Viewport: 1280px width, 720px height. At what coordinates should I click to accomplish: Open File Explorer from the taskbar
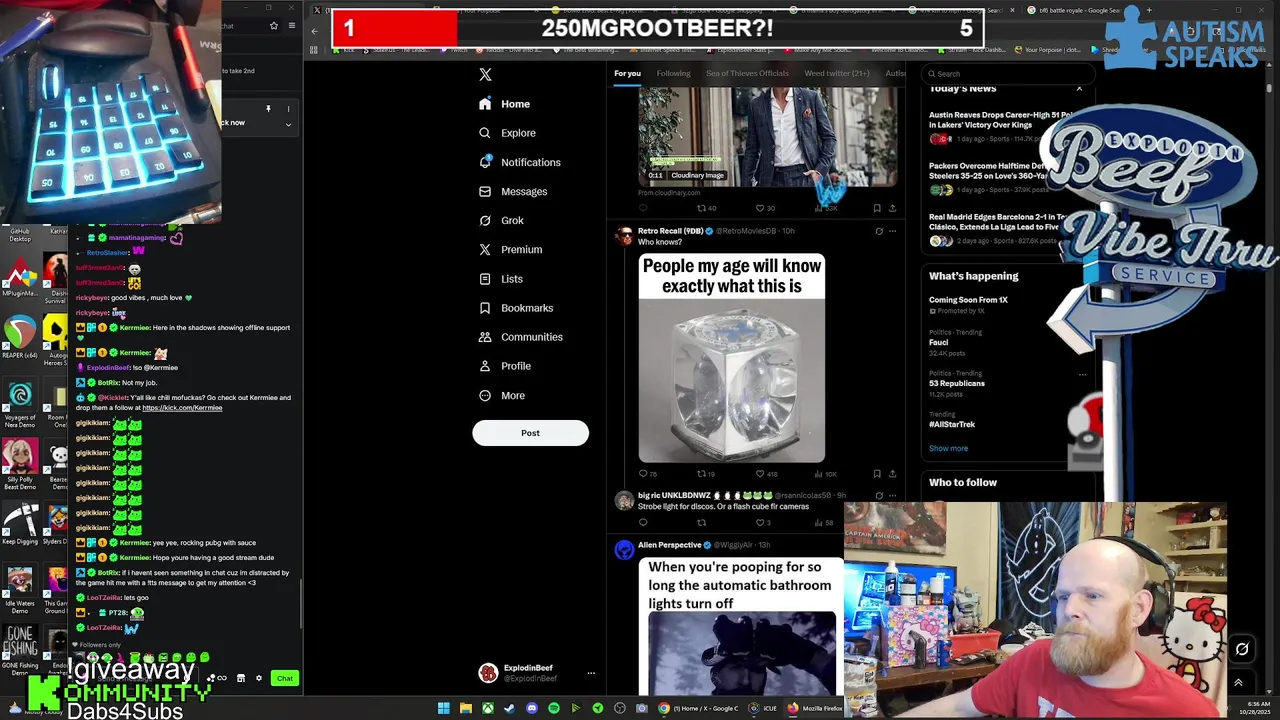(x=465, y=708)
